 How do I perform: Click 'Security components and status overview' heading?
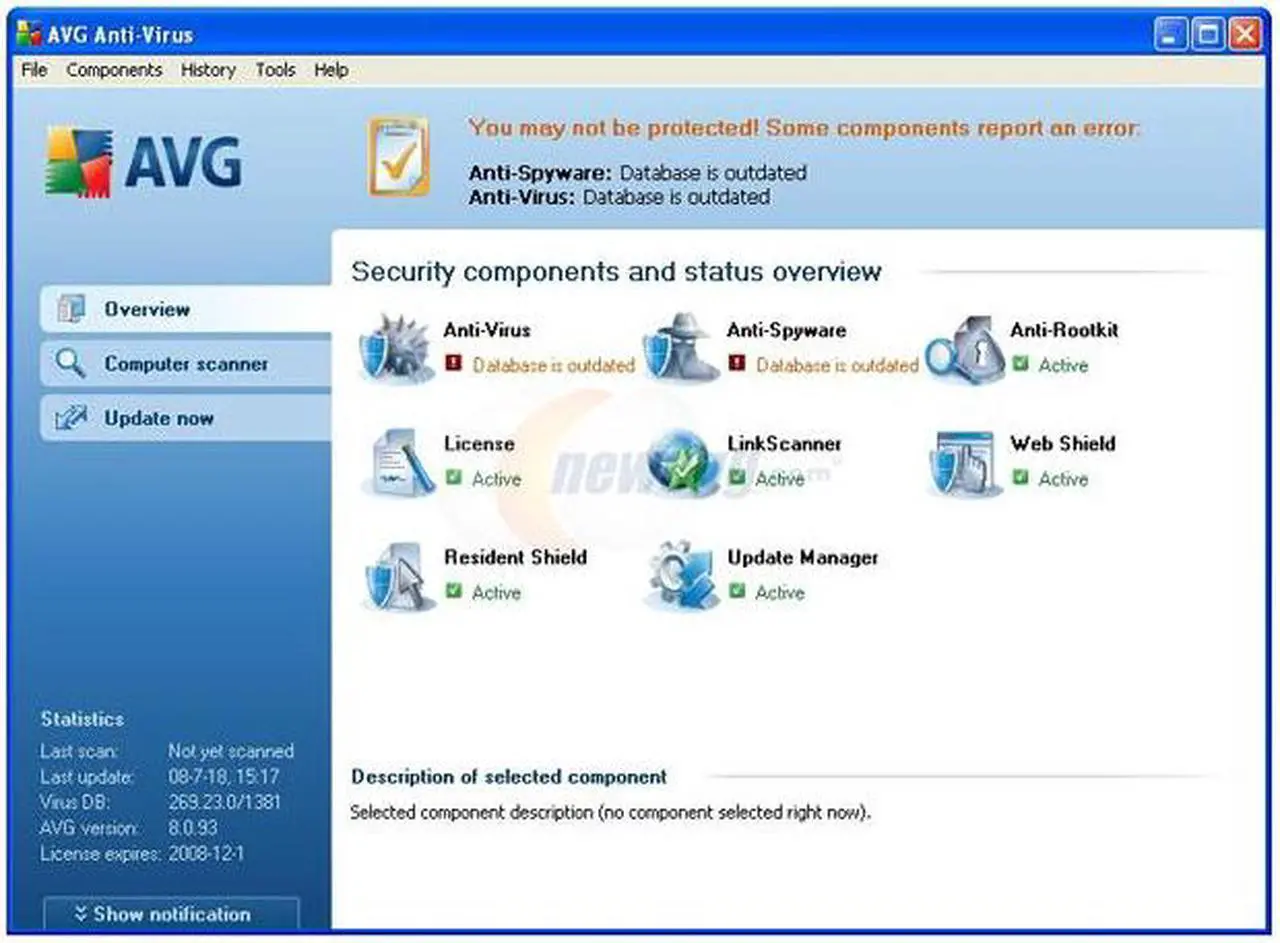(617, 271)
